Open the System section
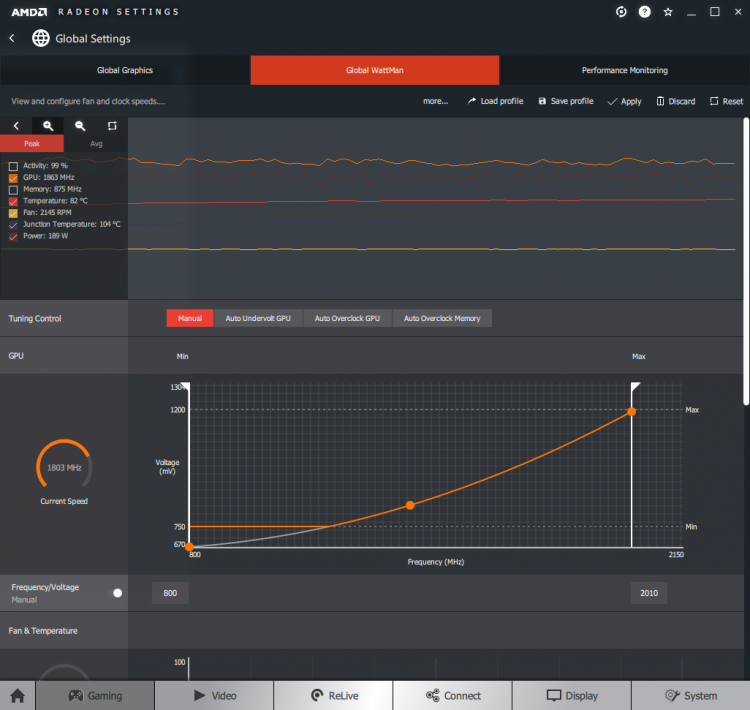 click(x=691, y=695)
